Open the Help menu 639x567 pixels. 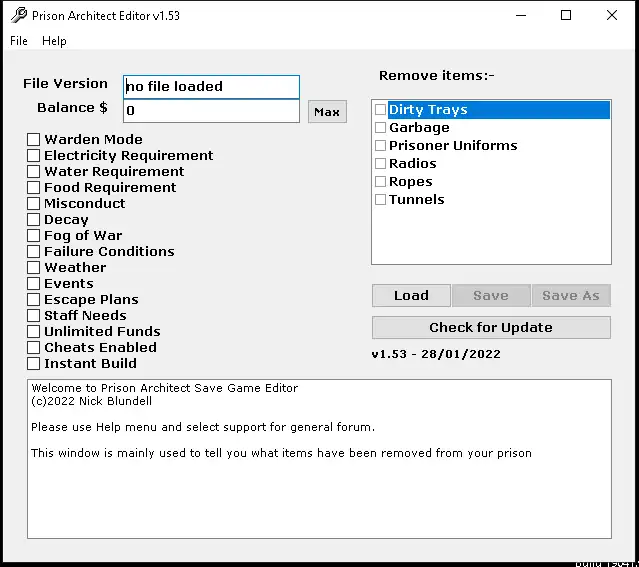click(x=54, y=41)
